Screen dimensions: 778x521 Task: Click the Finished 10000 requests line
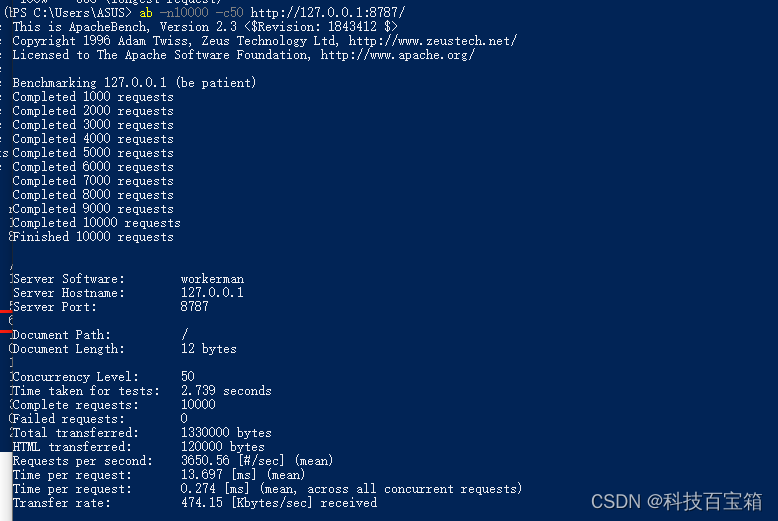[93, 237]
